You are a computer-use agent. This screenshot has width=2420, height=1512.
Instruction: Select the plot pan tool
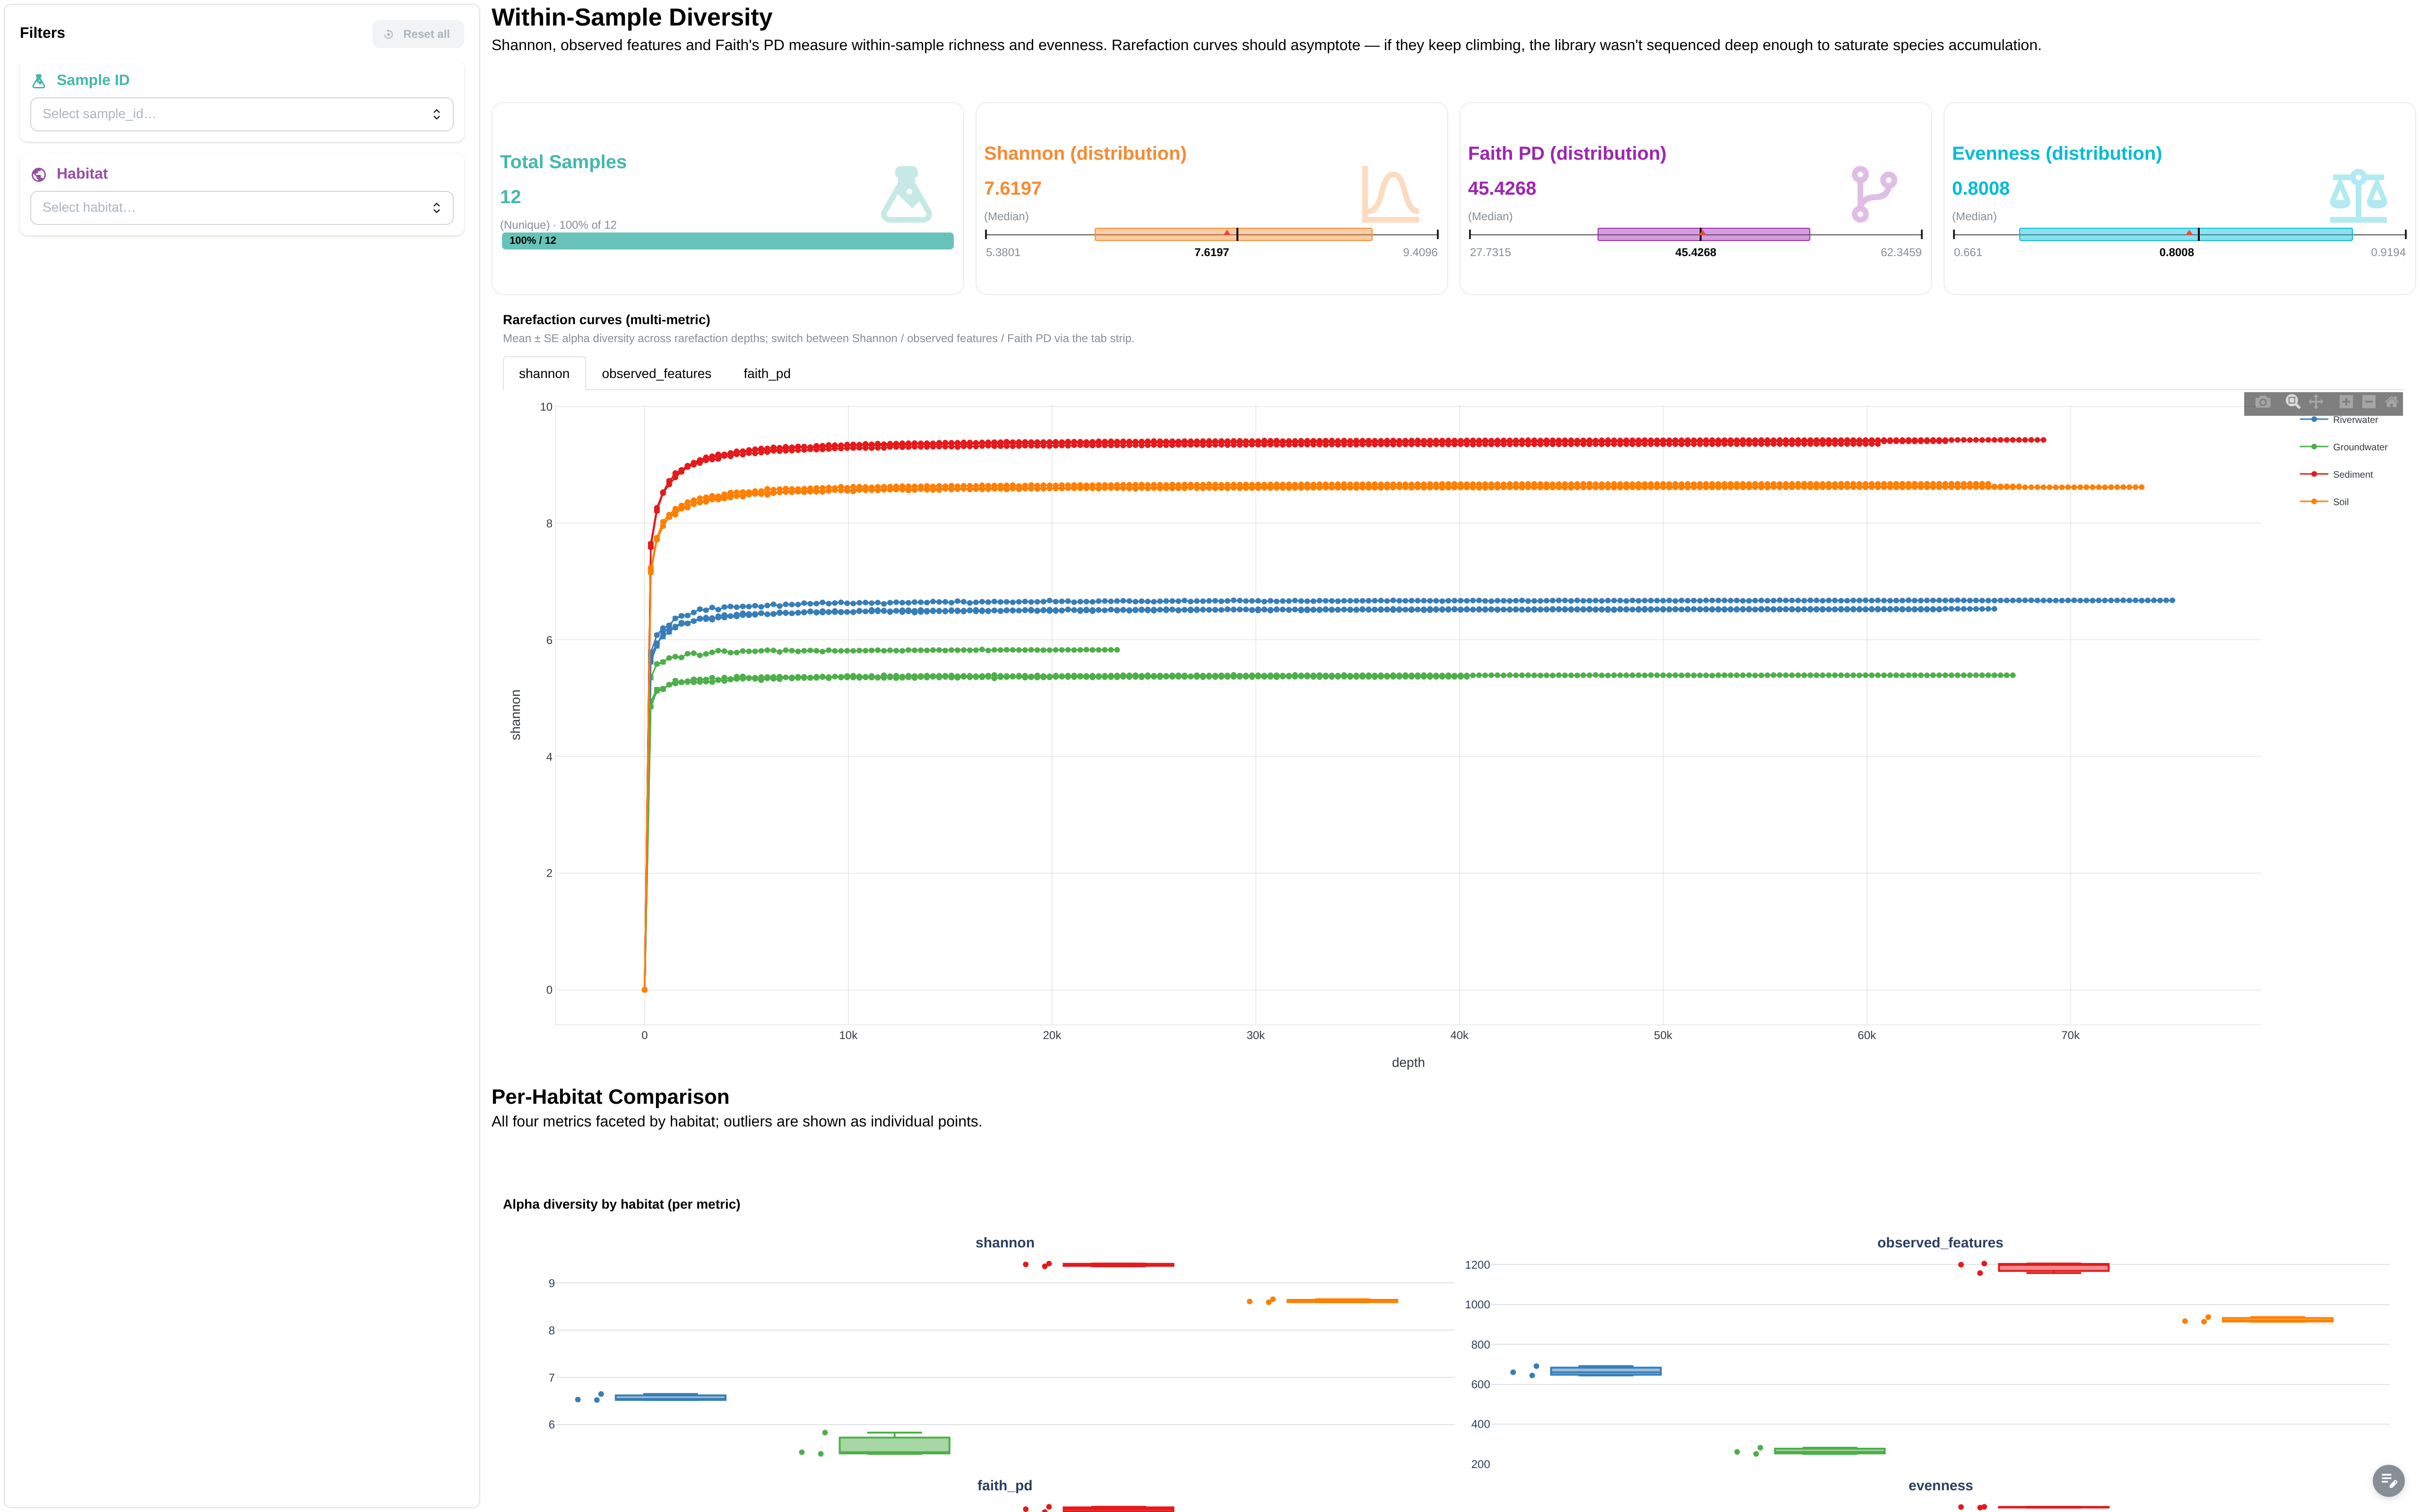tap(2316, 402)
